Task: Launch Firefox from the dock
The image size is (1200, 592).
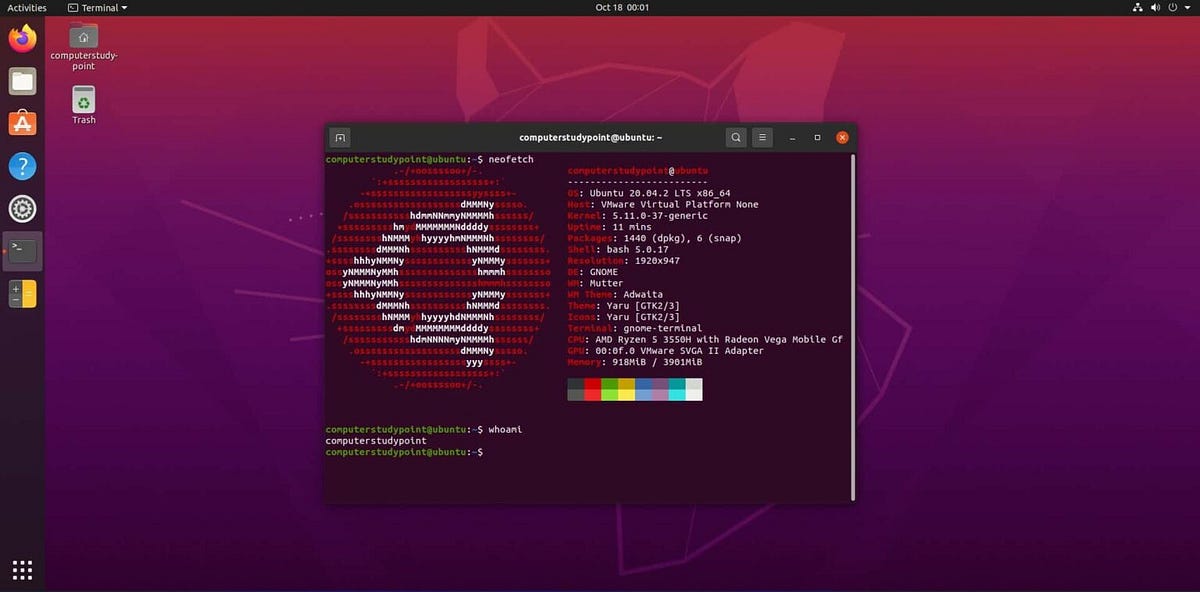Action: point(22,38)
